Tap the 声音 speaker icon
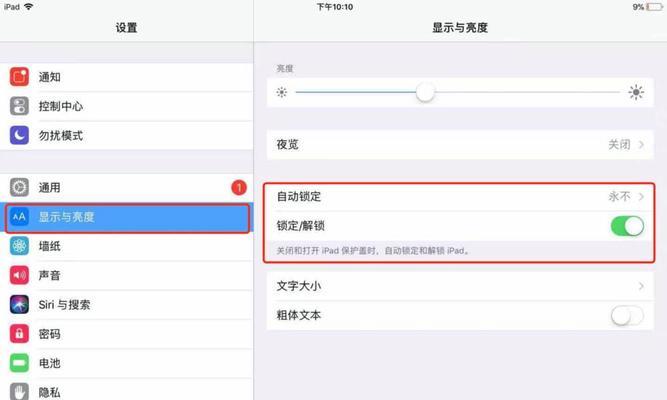667x400 pixels. [19, 275]
